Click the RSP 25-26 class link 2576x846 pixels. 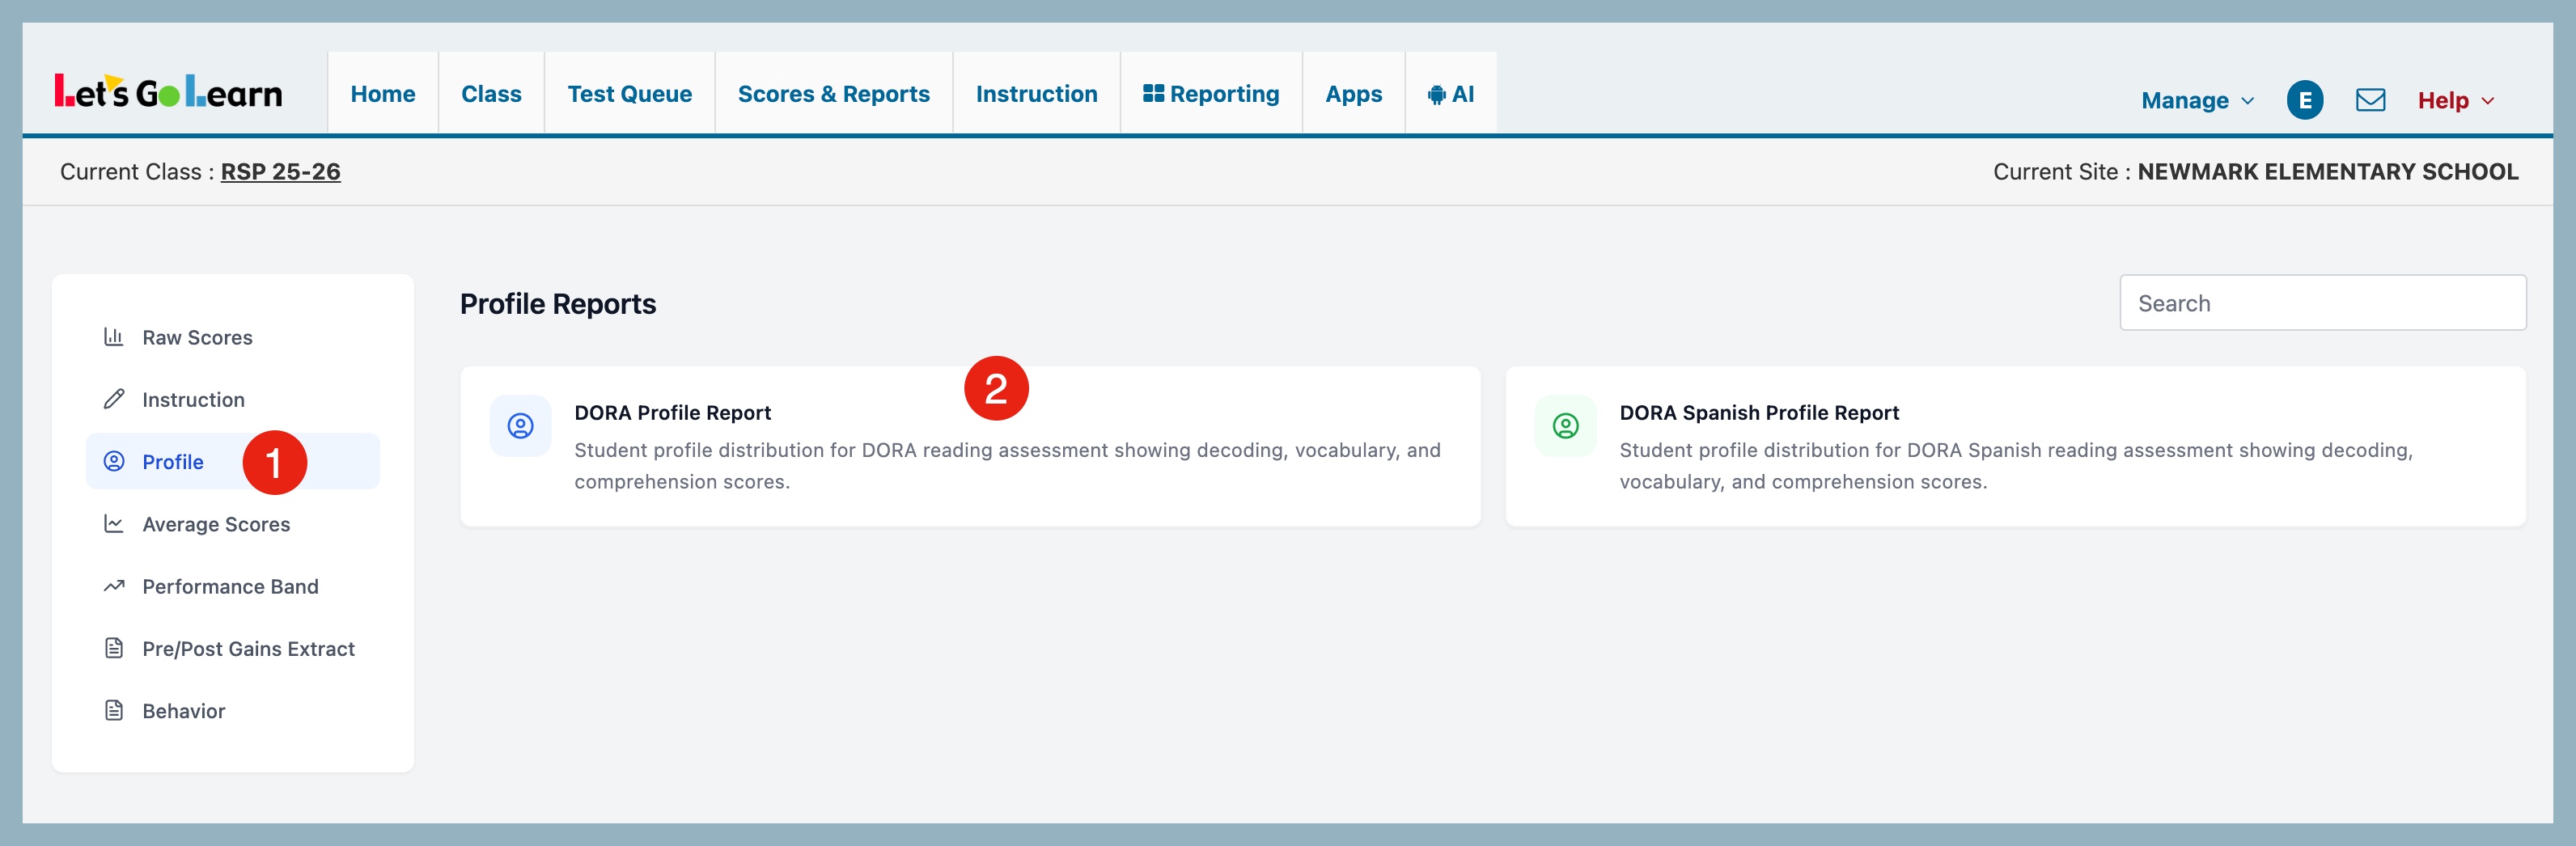[280, 172]
